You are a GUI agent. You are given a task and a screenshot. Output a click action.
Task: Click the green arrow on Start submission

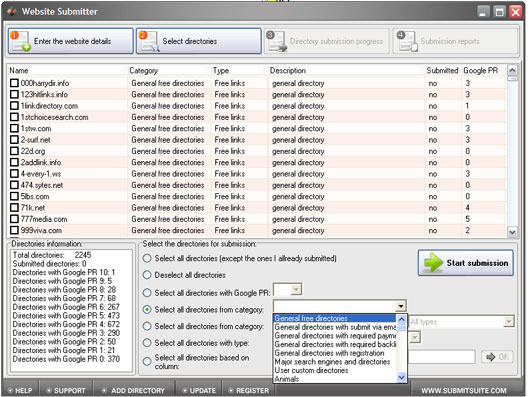point(434,263)
